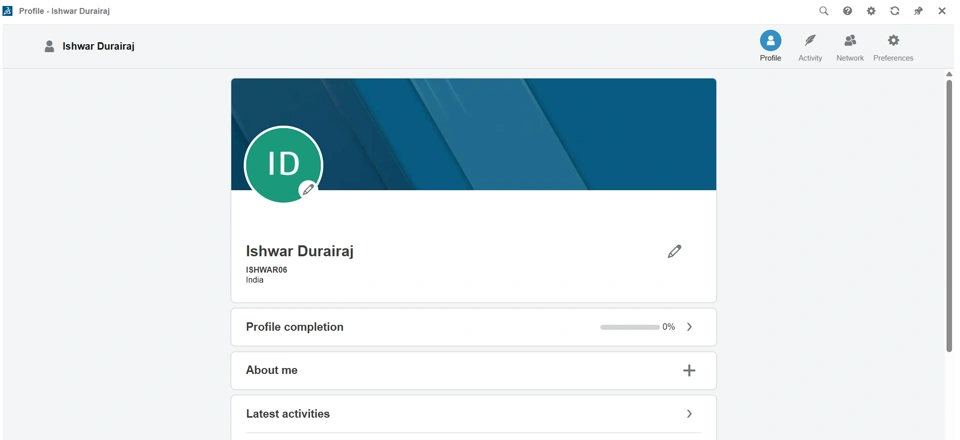
Task: Click the ID avatar circle
Action: [283, 164]
